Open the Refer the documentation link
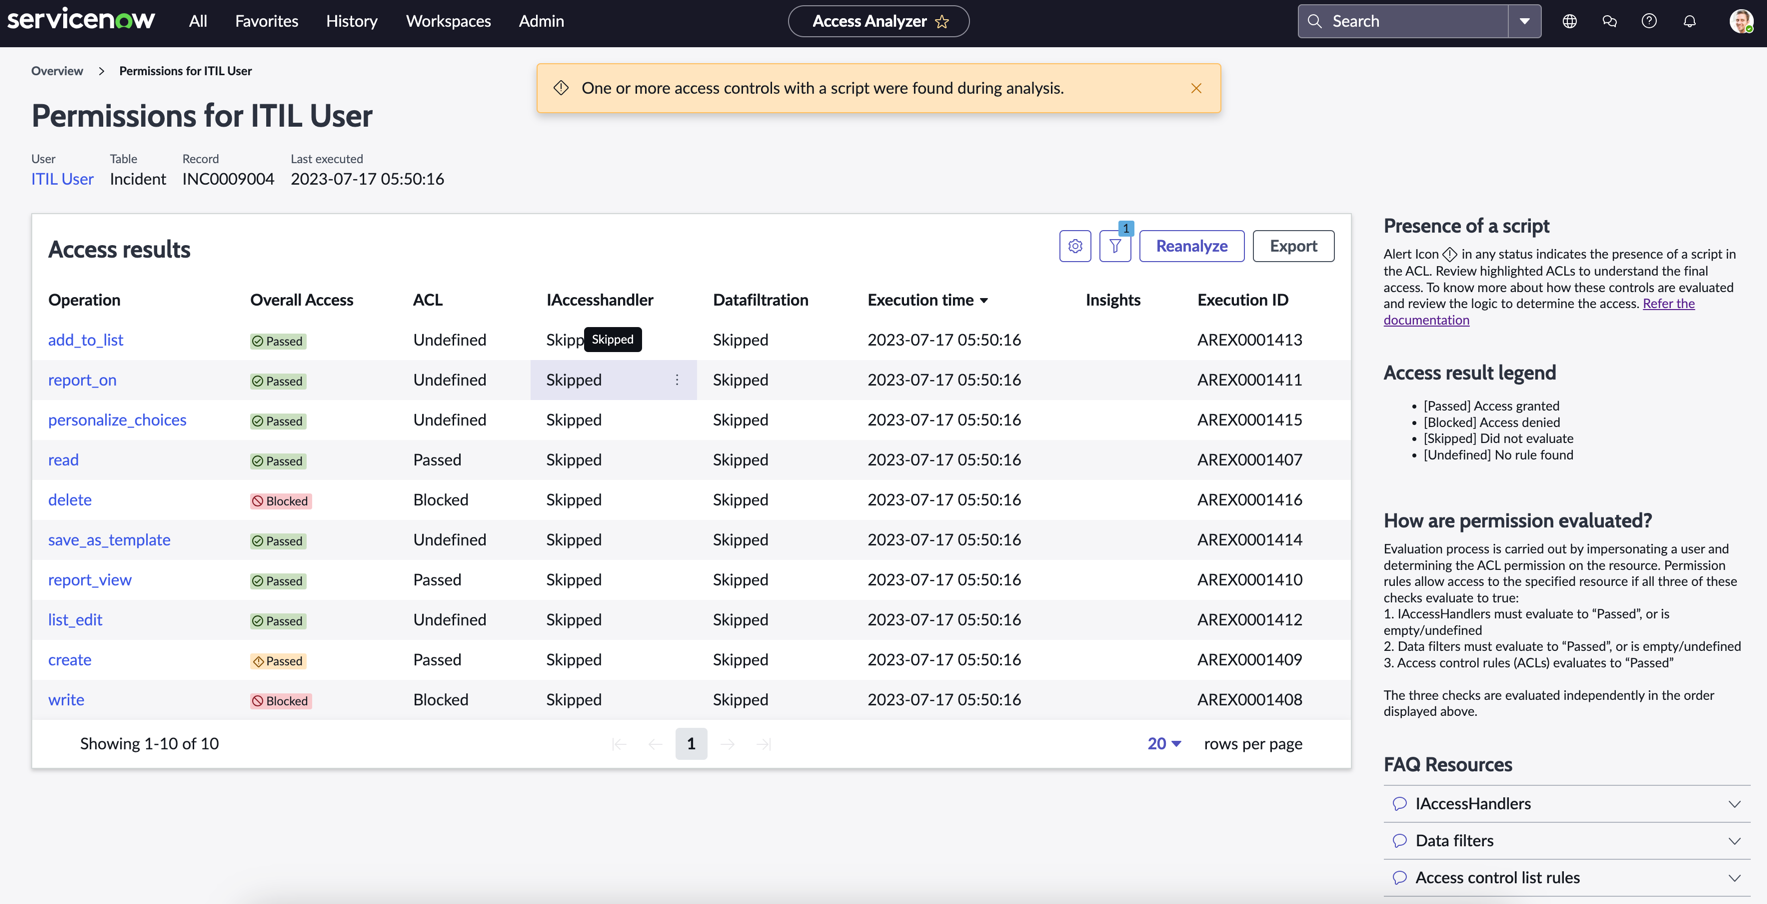Screen dimensions: 1767x904 [x=1539, y=312]
